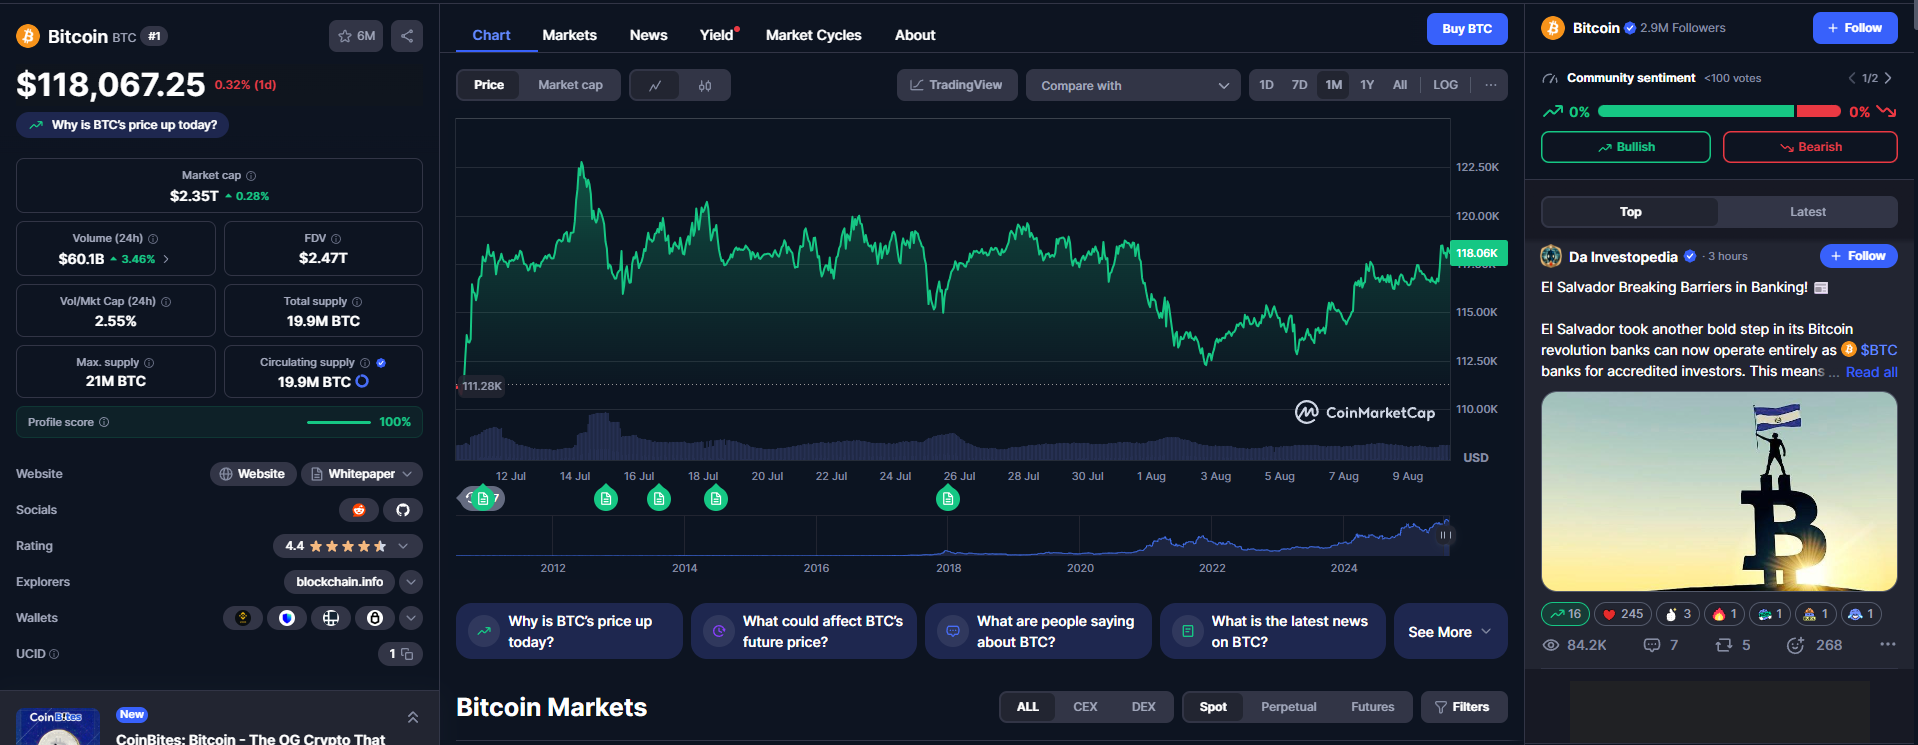Select 7D chart range

coord(1299,85)
